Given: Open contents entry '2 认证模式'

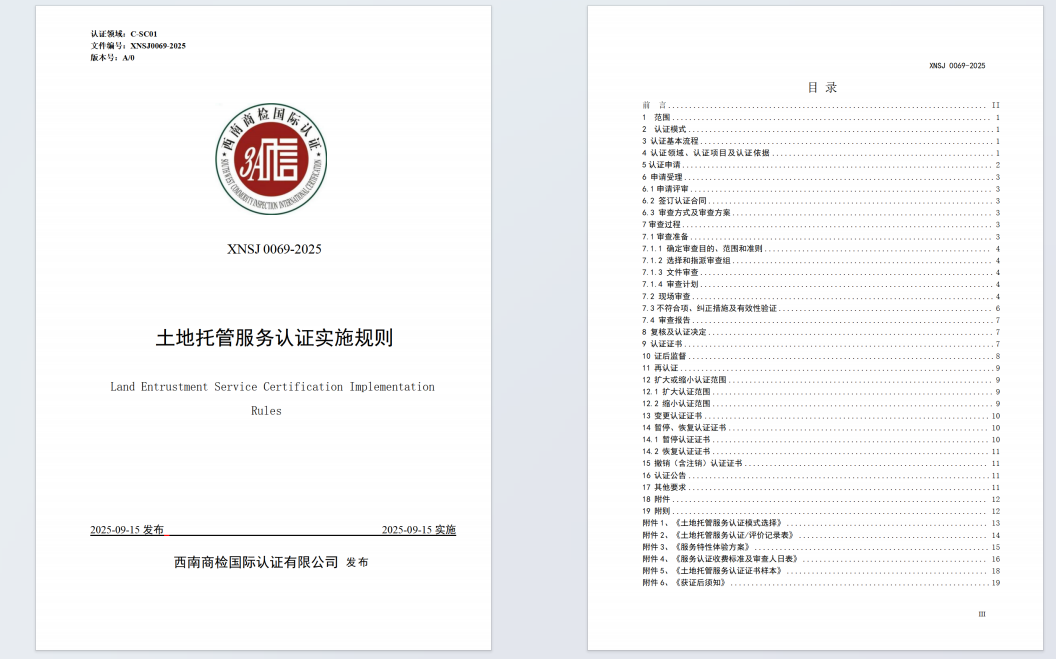Looking at the screenshot, I should (x=821, y=129).
